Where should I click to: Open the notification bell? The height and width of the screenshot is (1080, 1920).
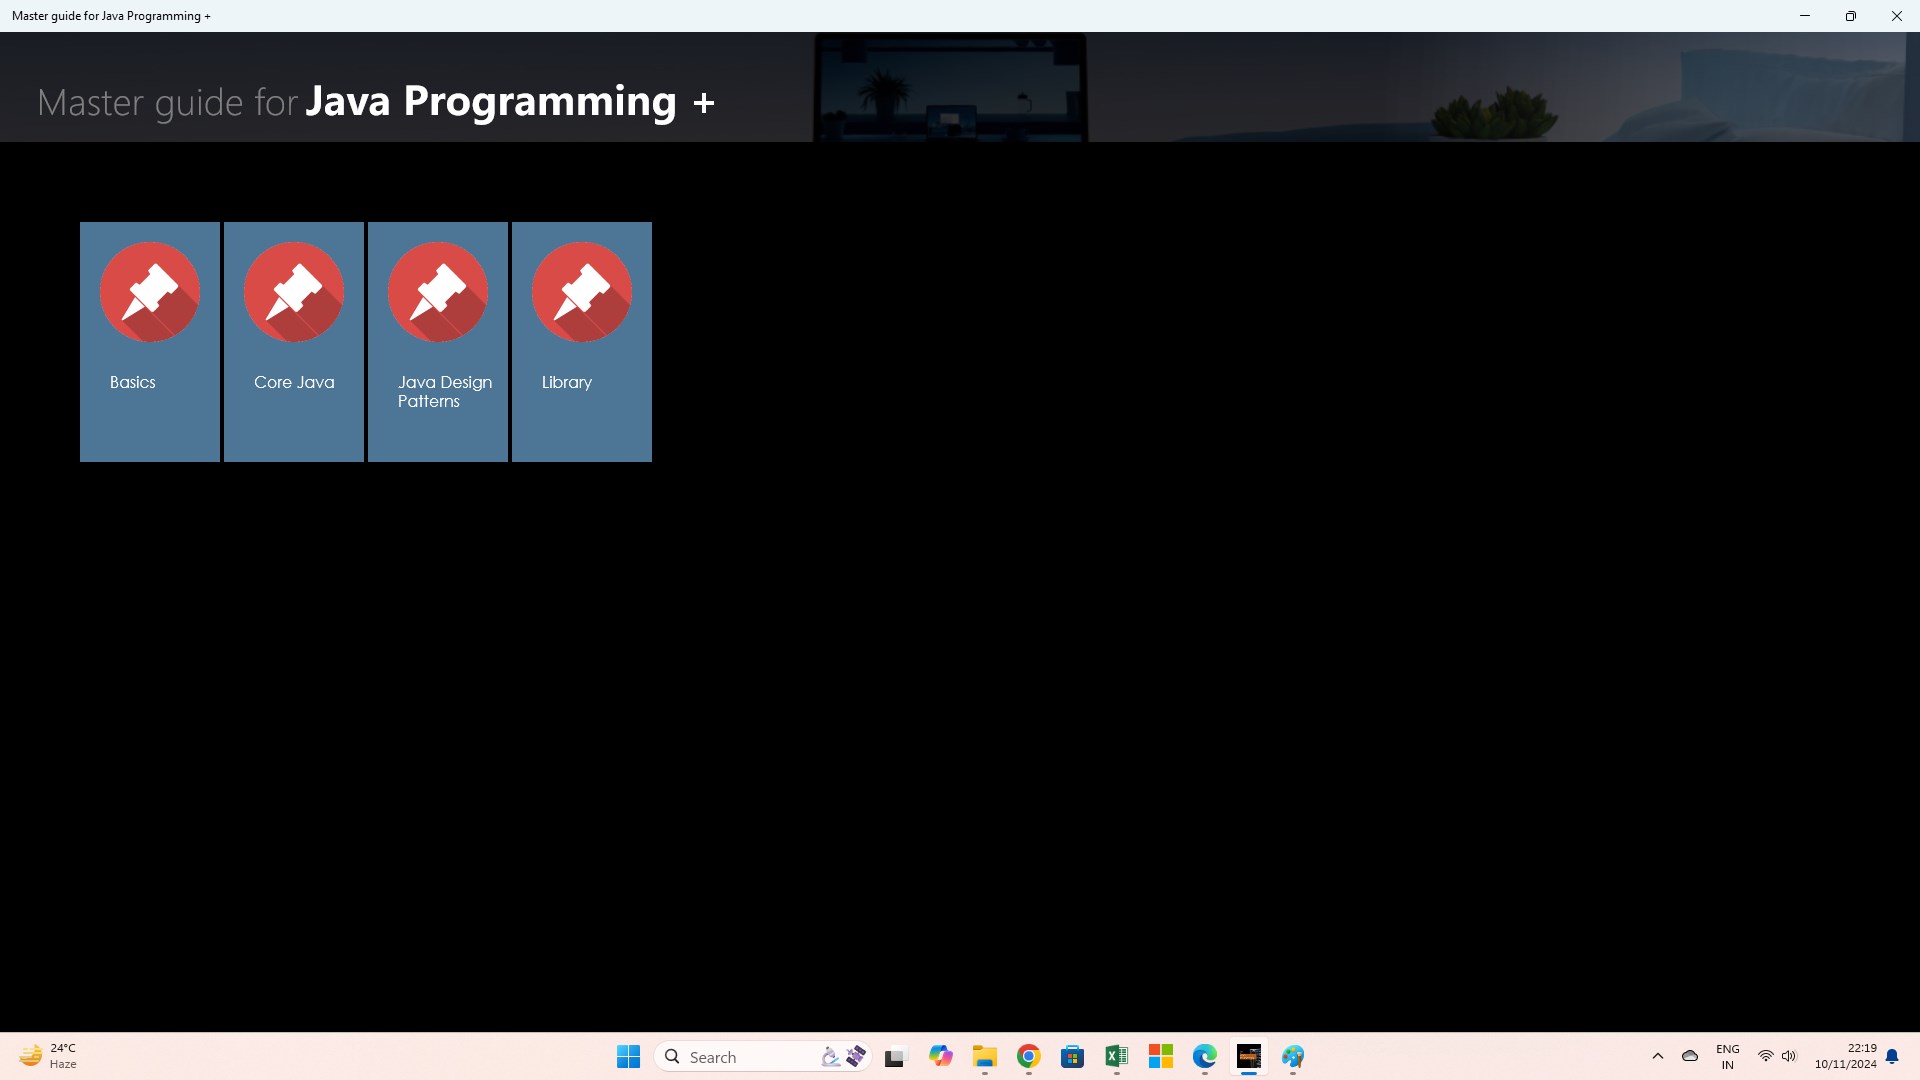(x=1892, y=1056)
